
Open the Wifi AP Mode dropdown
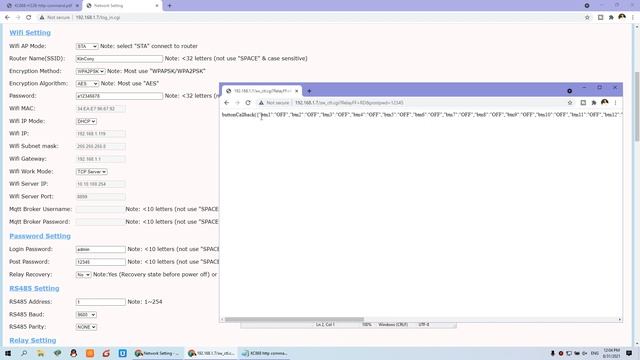(x=87, y=46)
